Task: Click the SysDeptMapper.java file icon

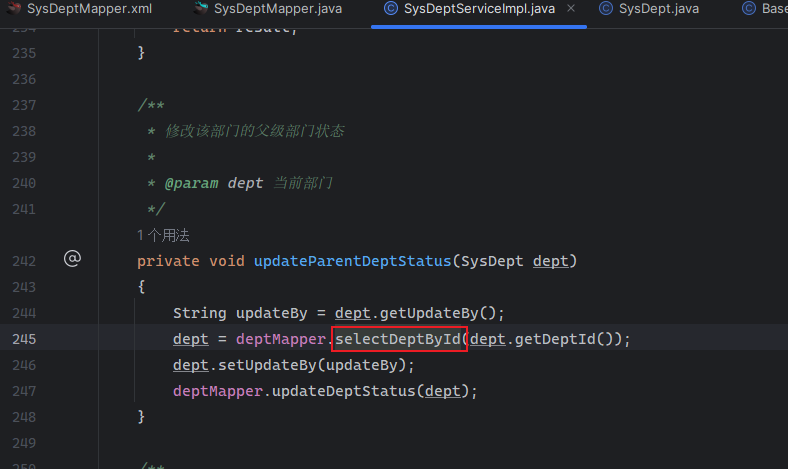Action: 201,9
